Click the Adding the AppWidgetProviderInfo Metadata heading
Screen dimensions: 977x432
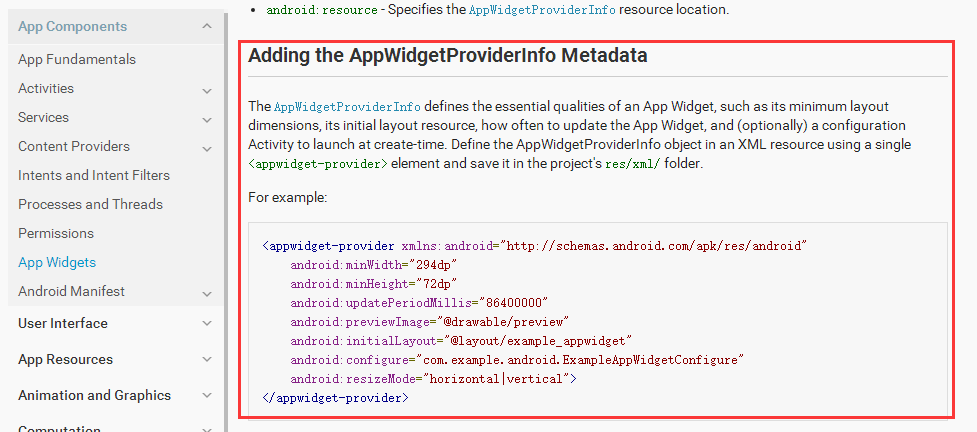[448, 56]
